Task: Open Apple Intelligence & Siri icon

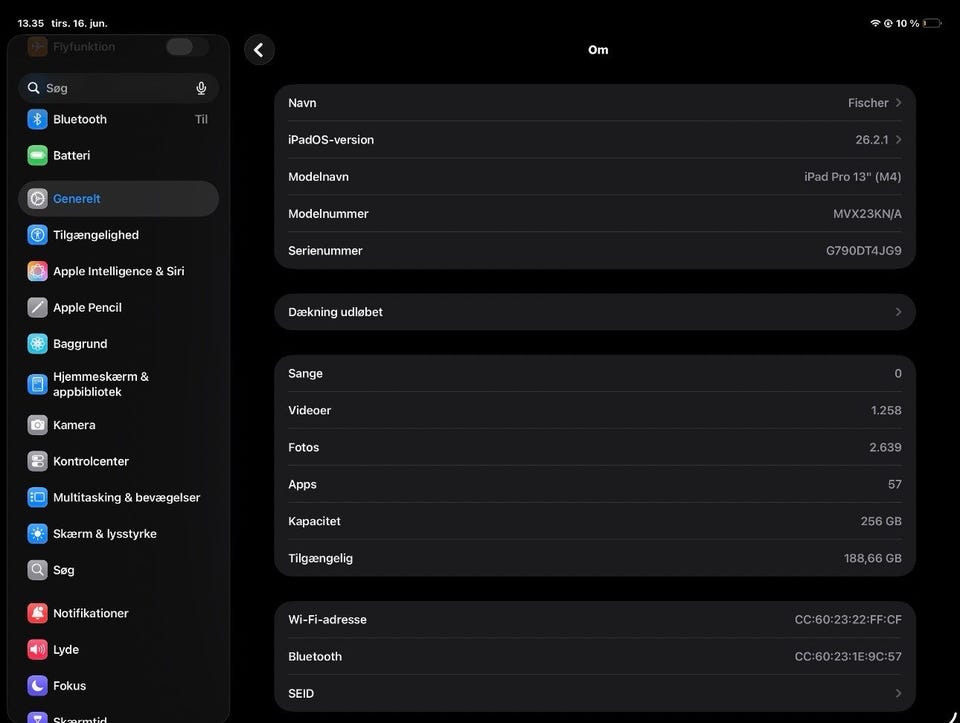Action: click(x=37, y=271)
